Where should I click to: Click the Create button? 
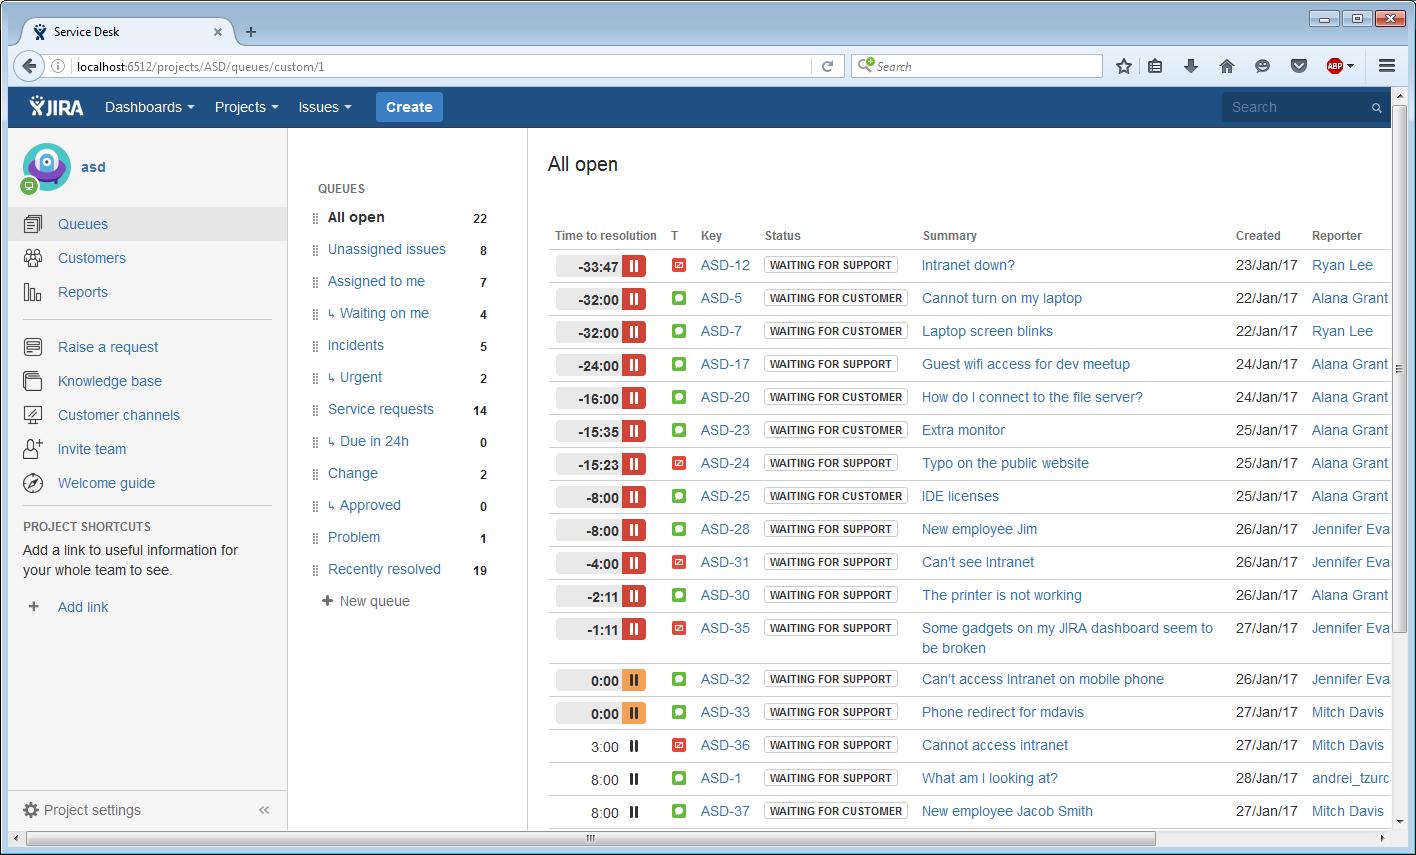coord(408,107)
